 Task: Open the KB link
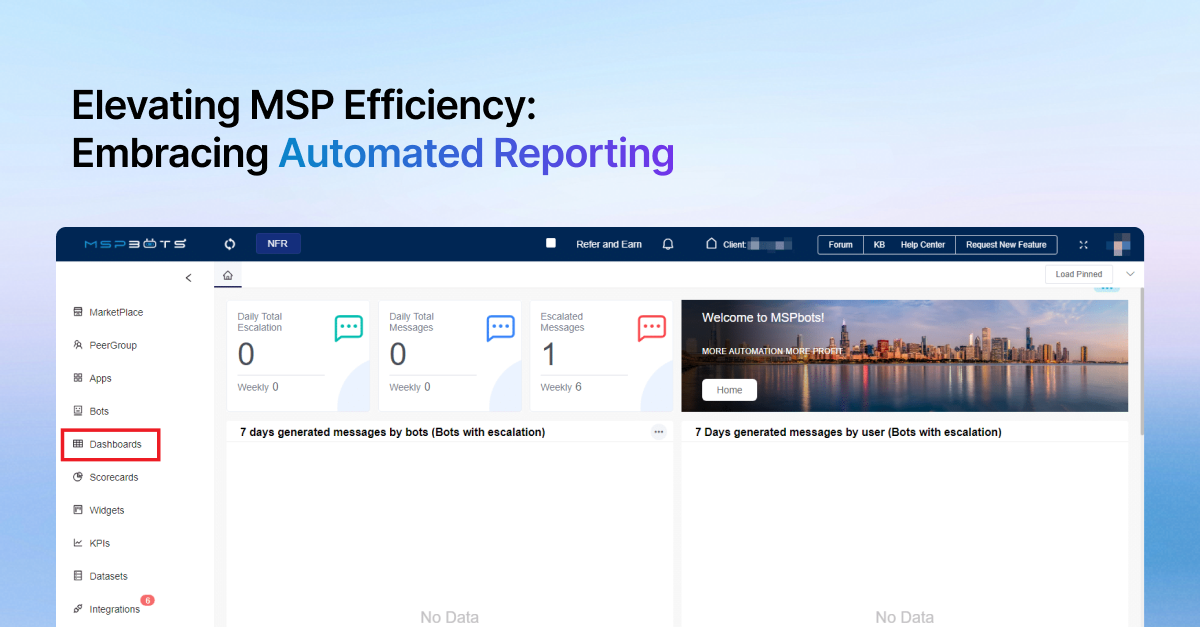tap(879, 245)
